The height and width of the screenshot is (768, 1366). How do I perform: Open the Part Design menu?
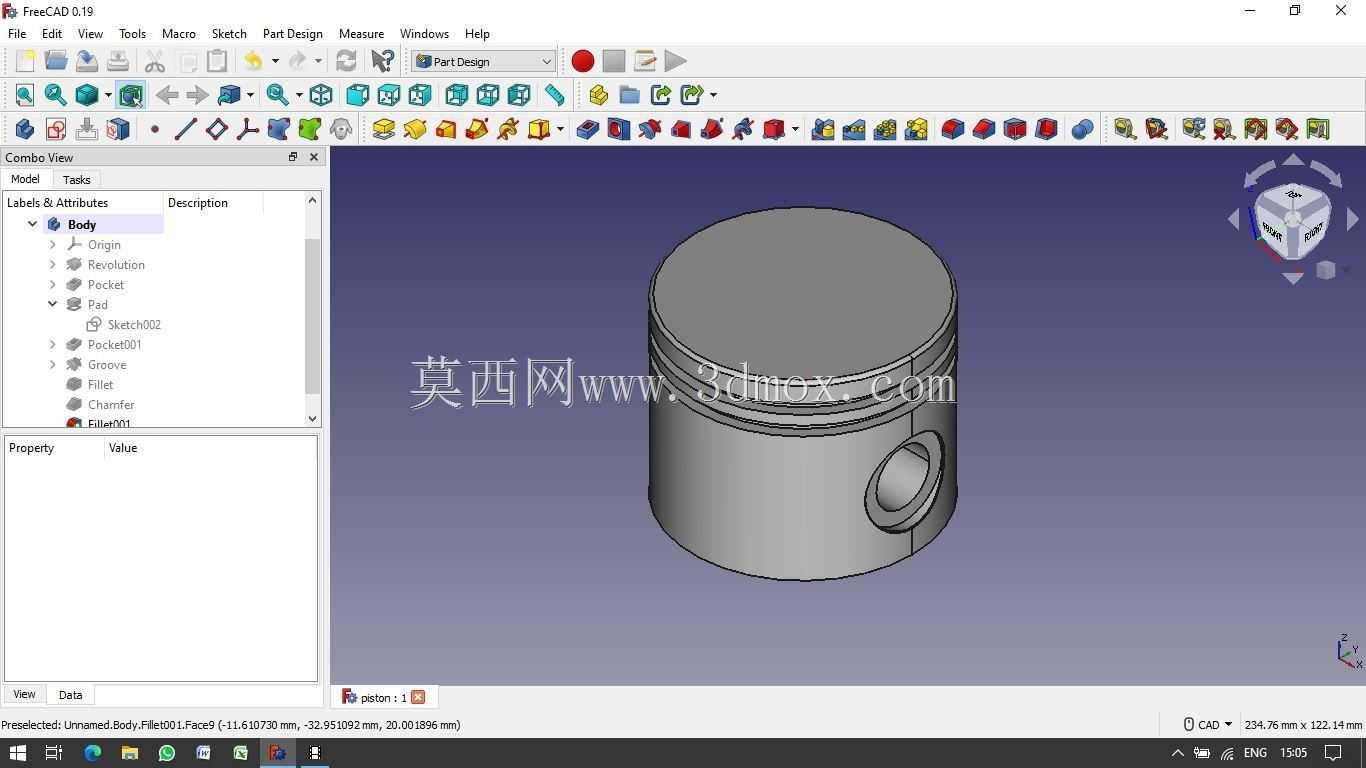292,33
